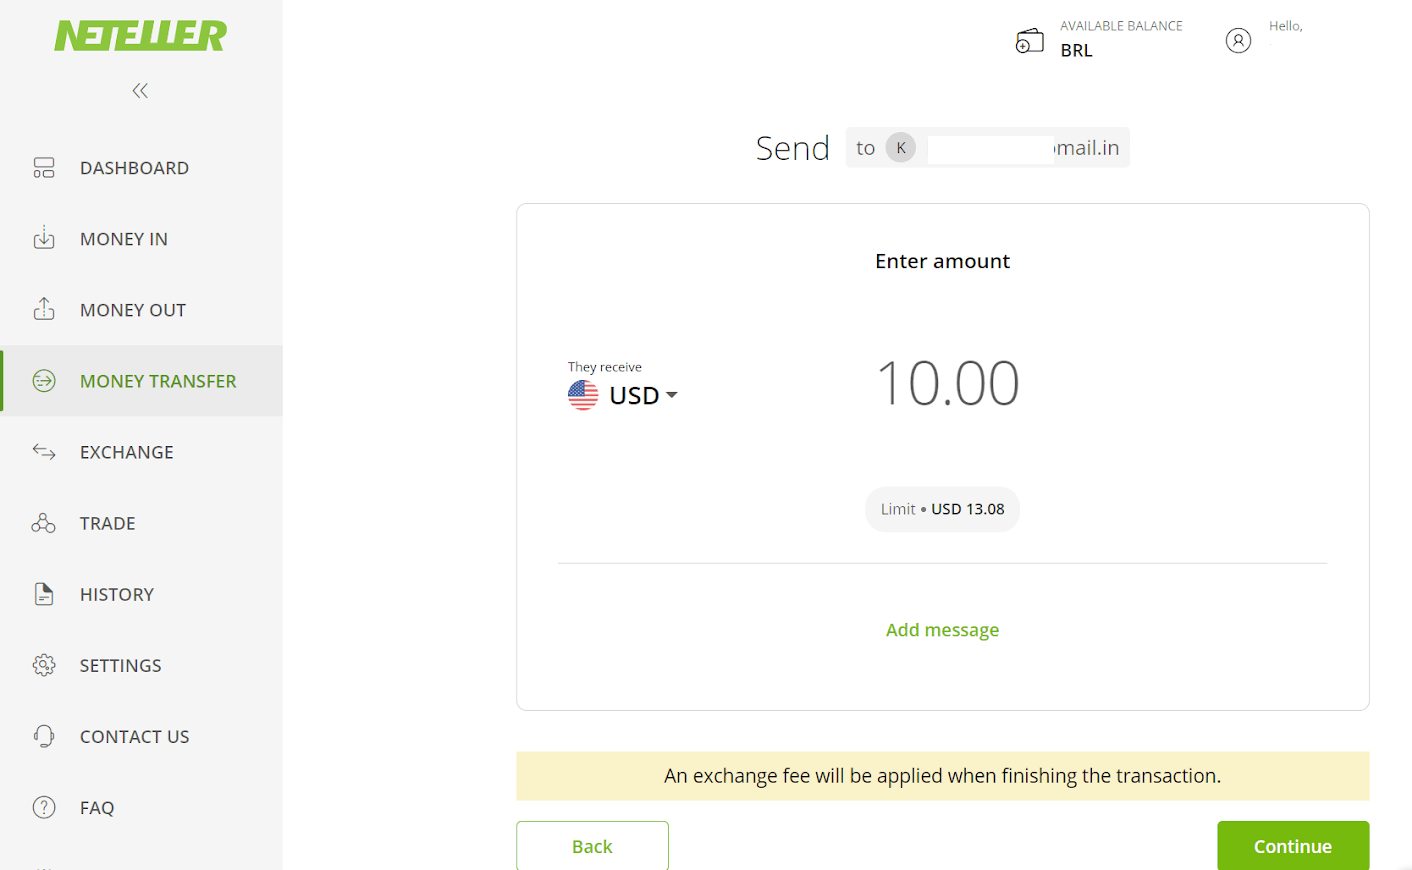Click the wallet icon near Available Balance
The width and height of the screenshot is (1412, 870).
click(1030, 40)
